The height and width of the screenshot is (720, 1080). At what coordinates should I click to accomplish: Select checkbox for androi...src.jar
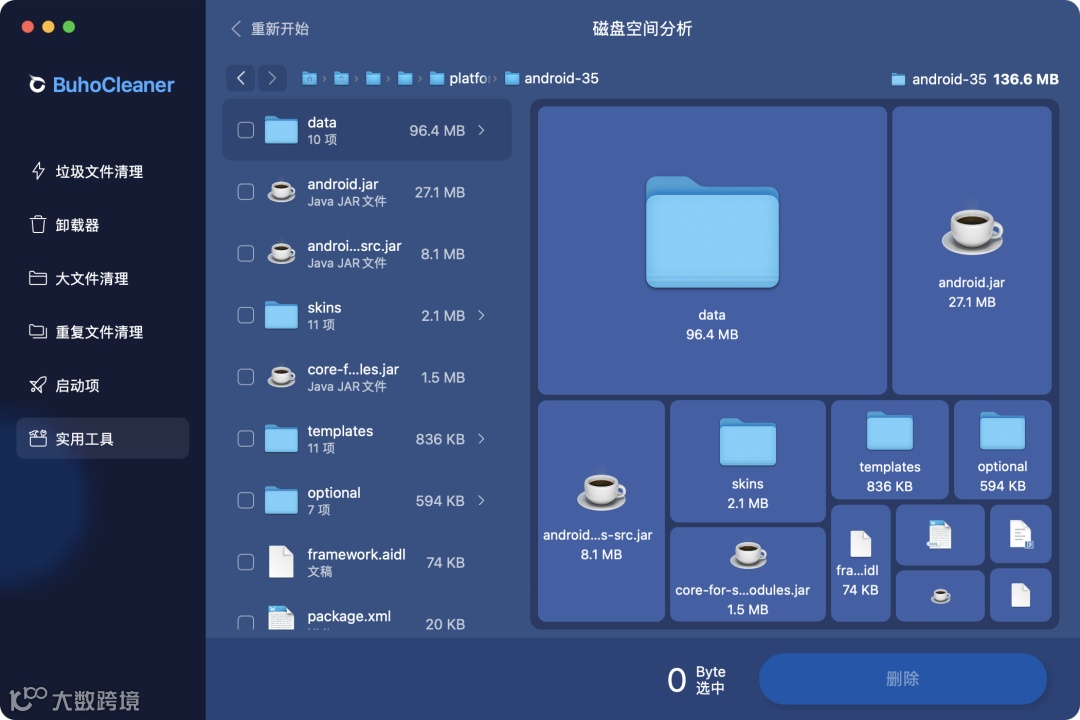246,254
